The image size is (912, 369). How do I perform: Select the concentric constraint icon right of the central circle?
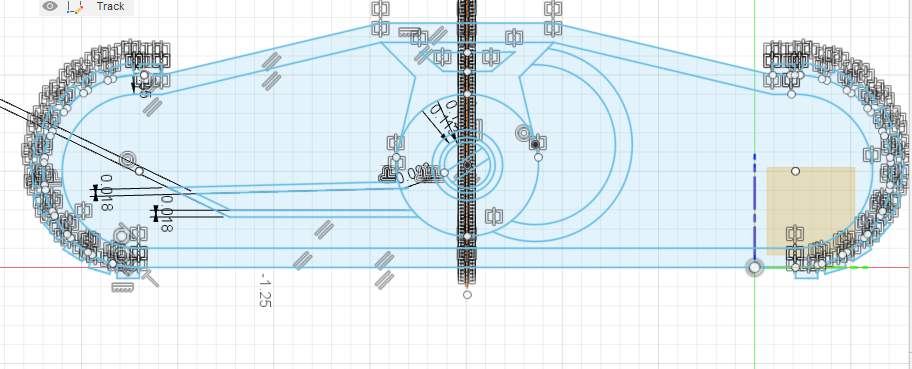[x=522, y=133]
